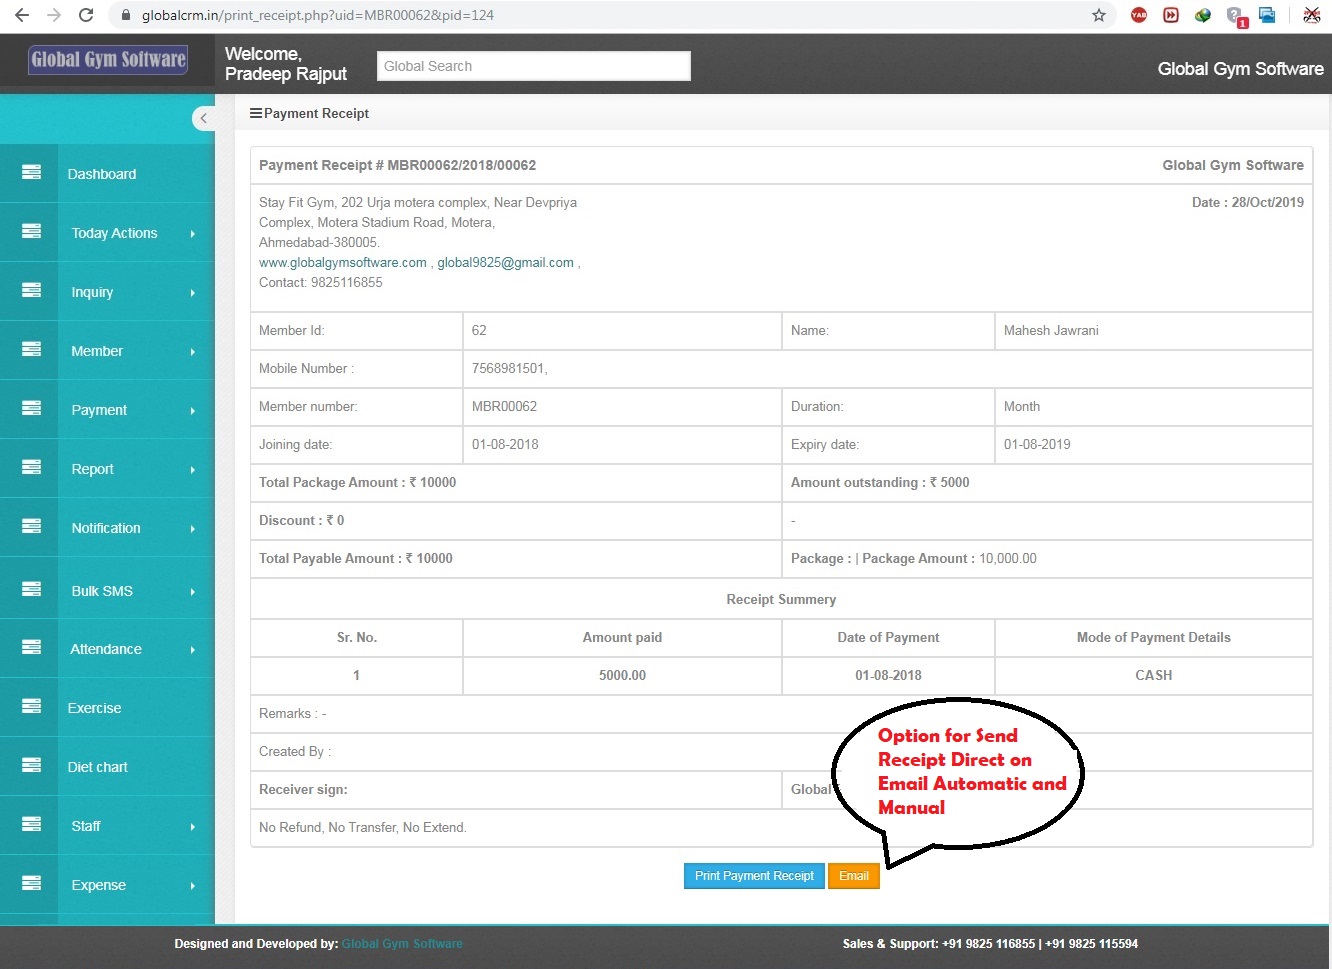Open the www.globalgymsoftware.com link
This screenshot has height=969, width=1332.
[342, 262]
